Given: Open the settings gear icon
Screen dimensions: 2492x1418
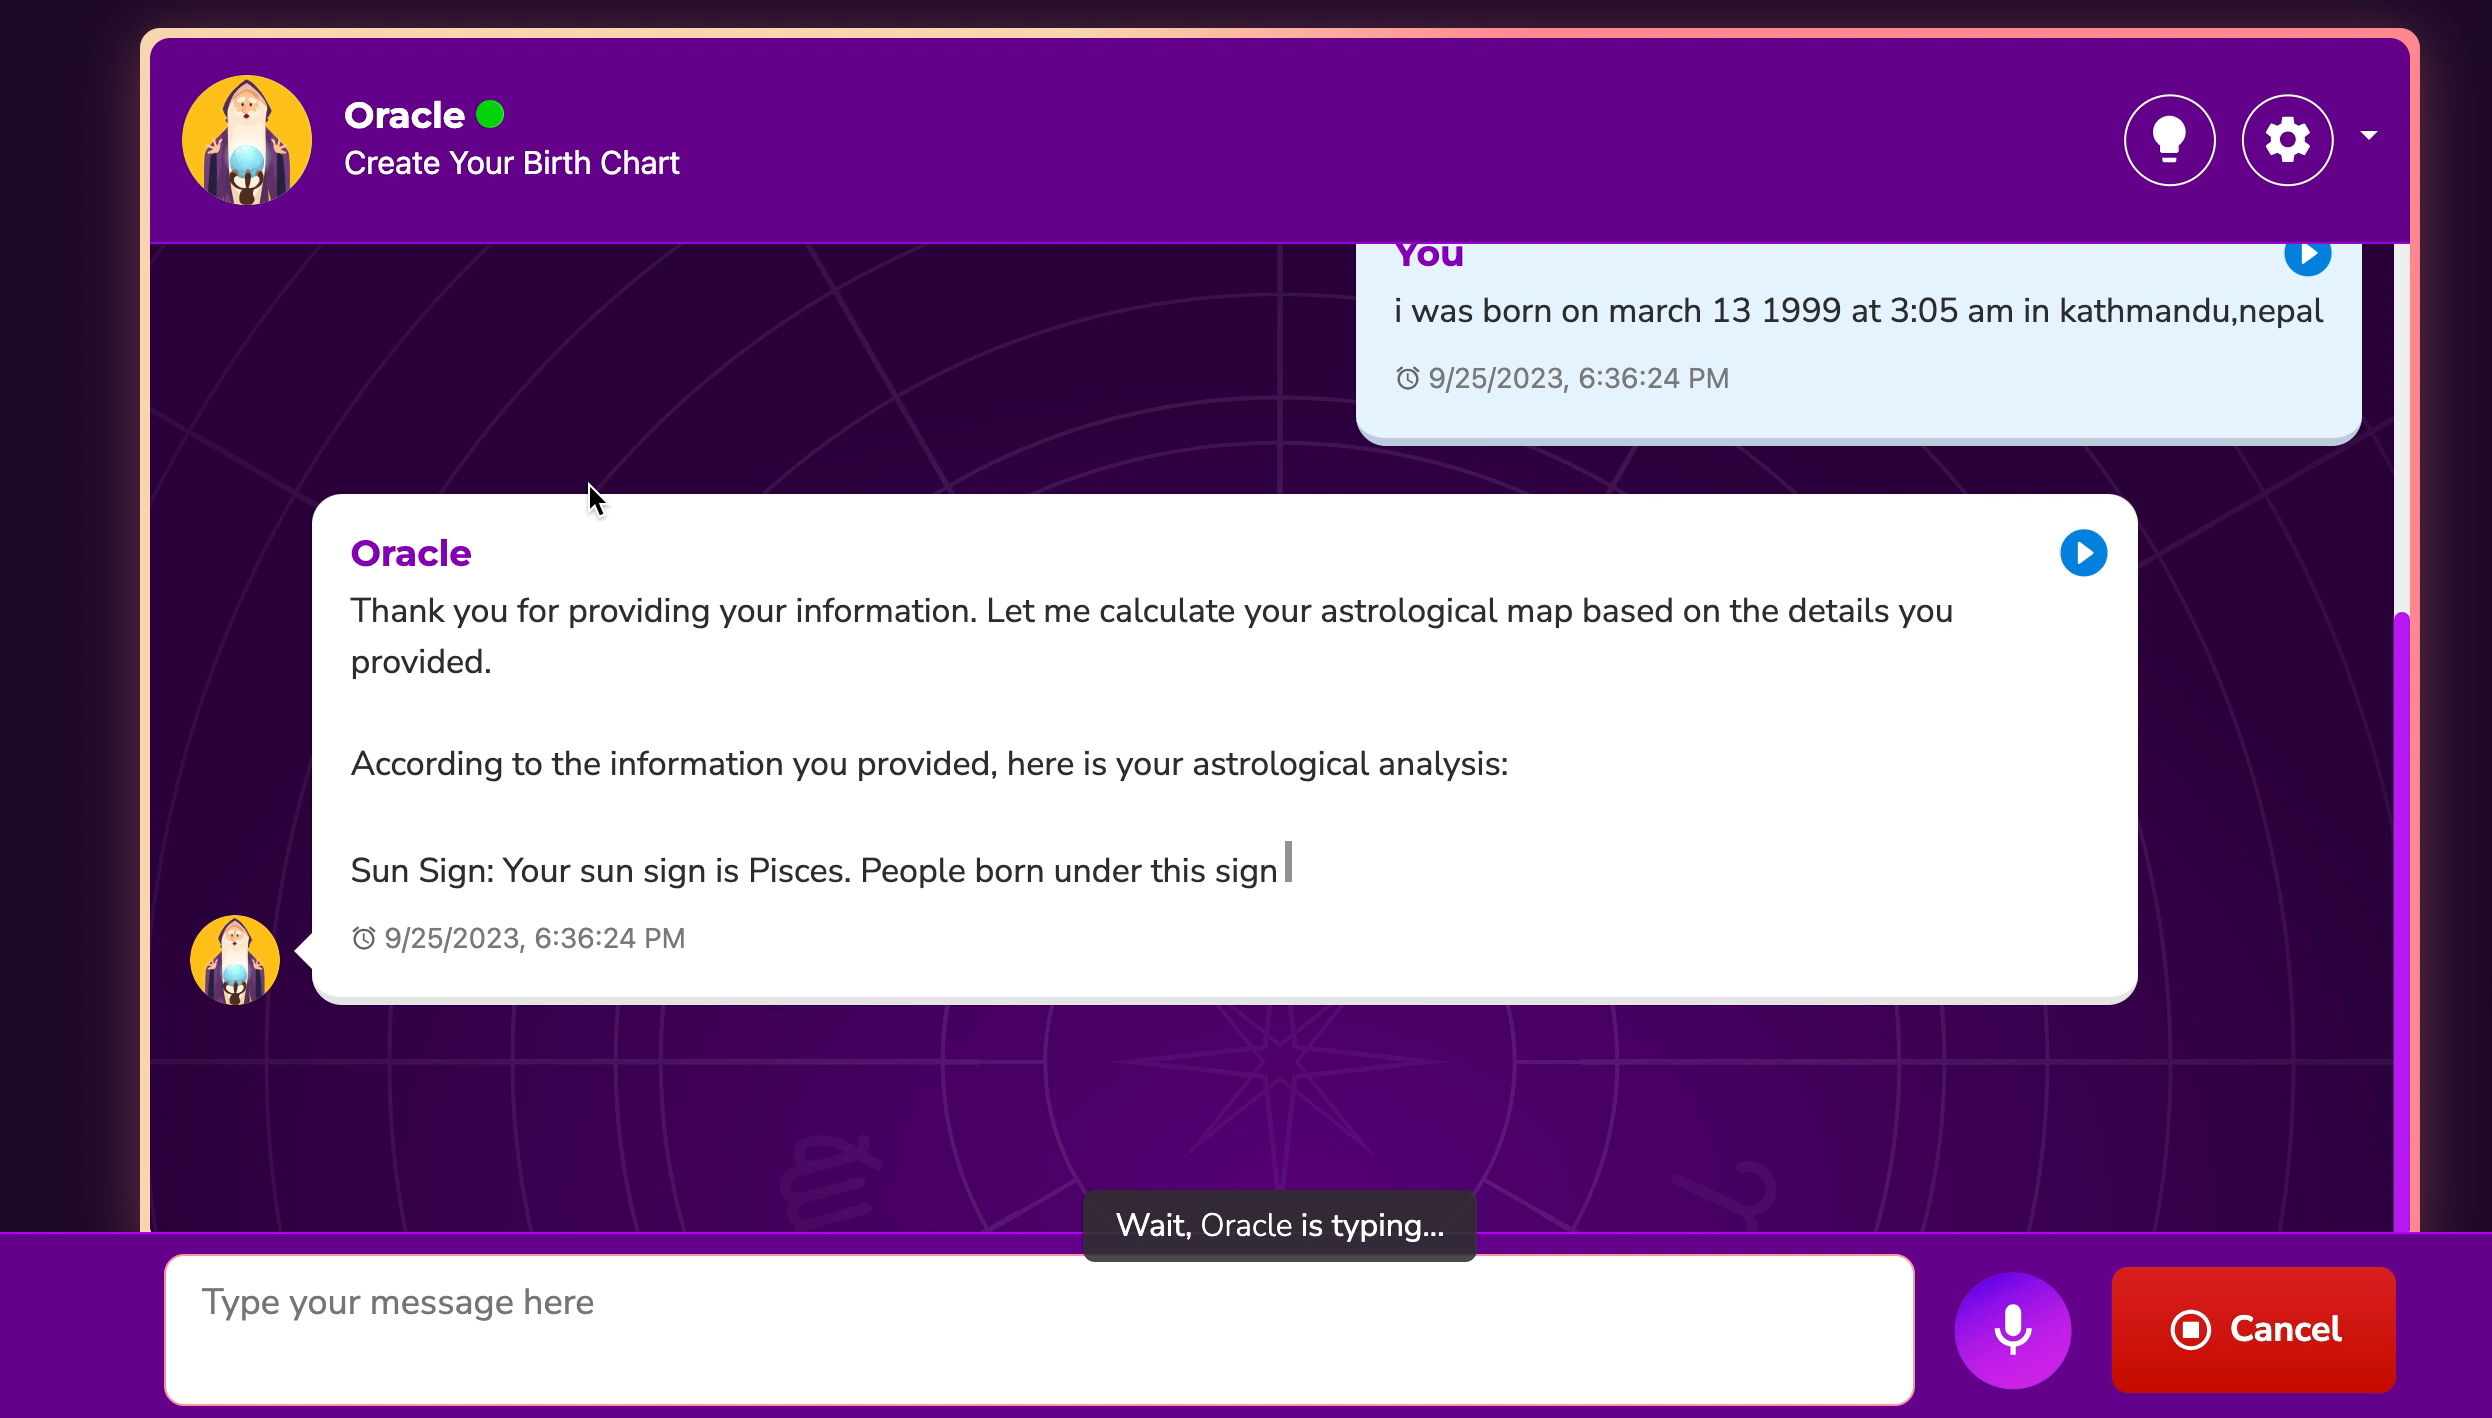Looking at the screenshot, I should (2287, 140).
